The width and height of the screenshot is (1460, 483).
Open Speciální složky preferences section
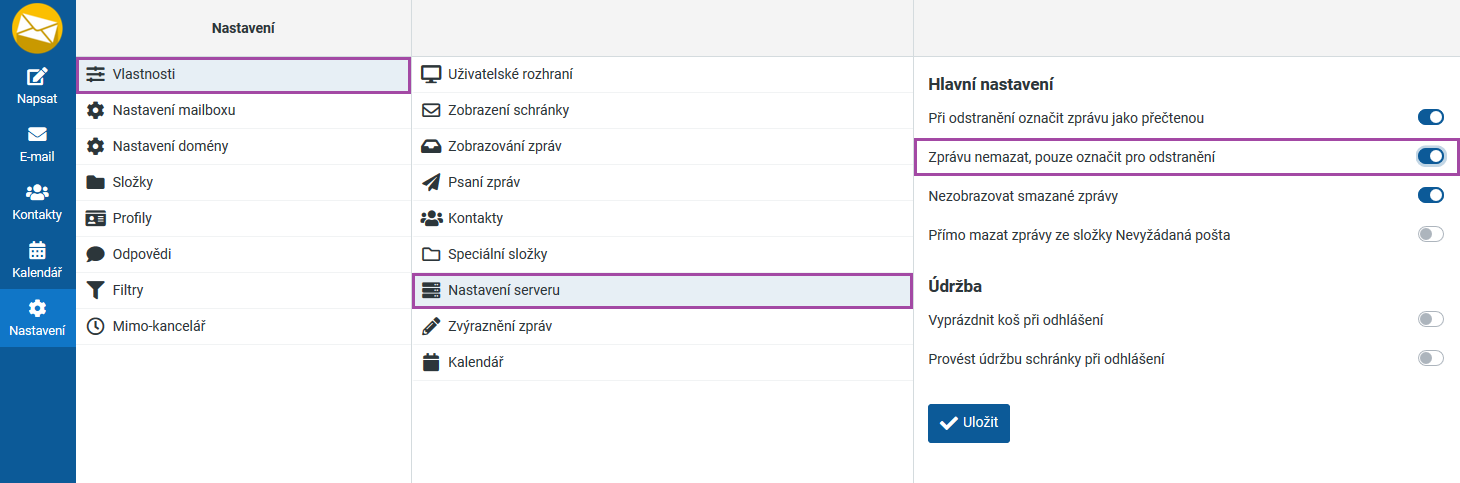(497, 254)
